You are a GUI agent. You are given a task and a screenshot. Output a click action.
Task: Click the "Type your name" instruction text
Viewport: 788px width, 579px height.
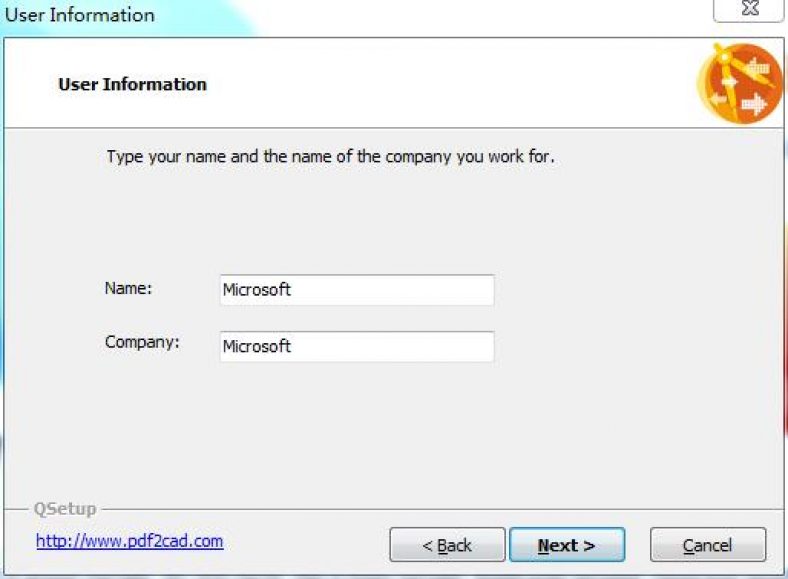coord(330,157)
